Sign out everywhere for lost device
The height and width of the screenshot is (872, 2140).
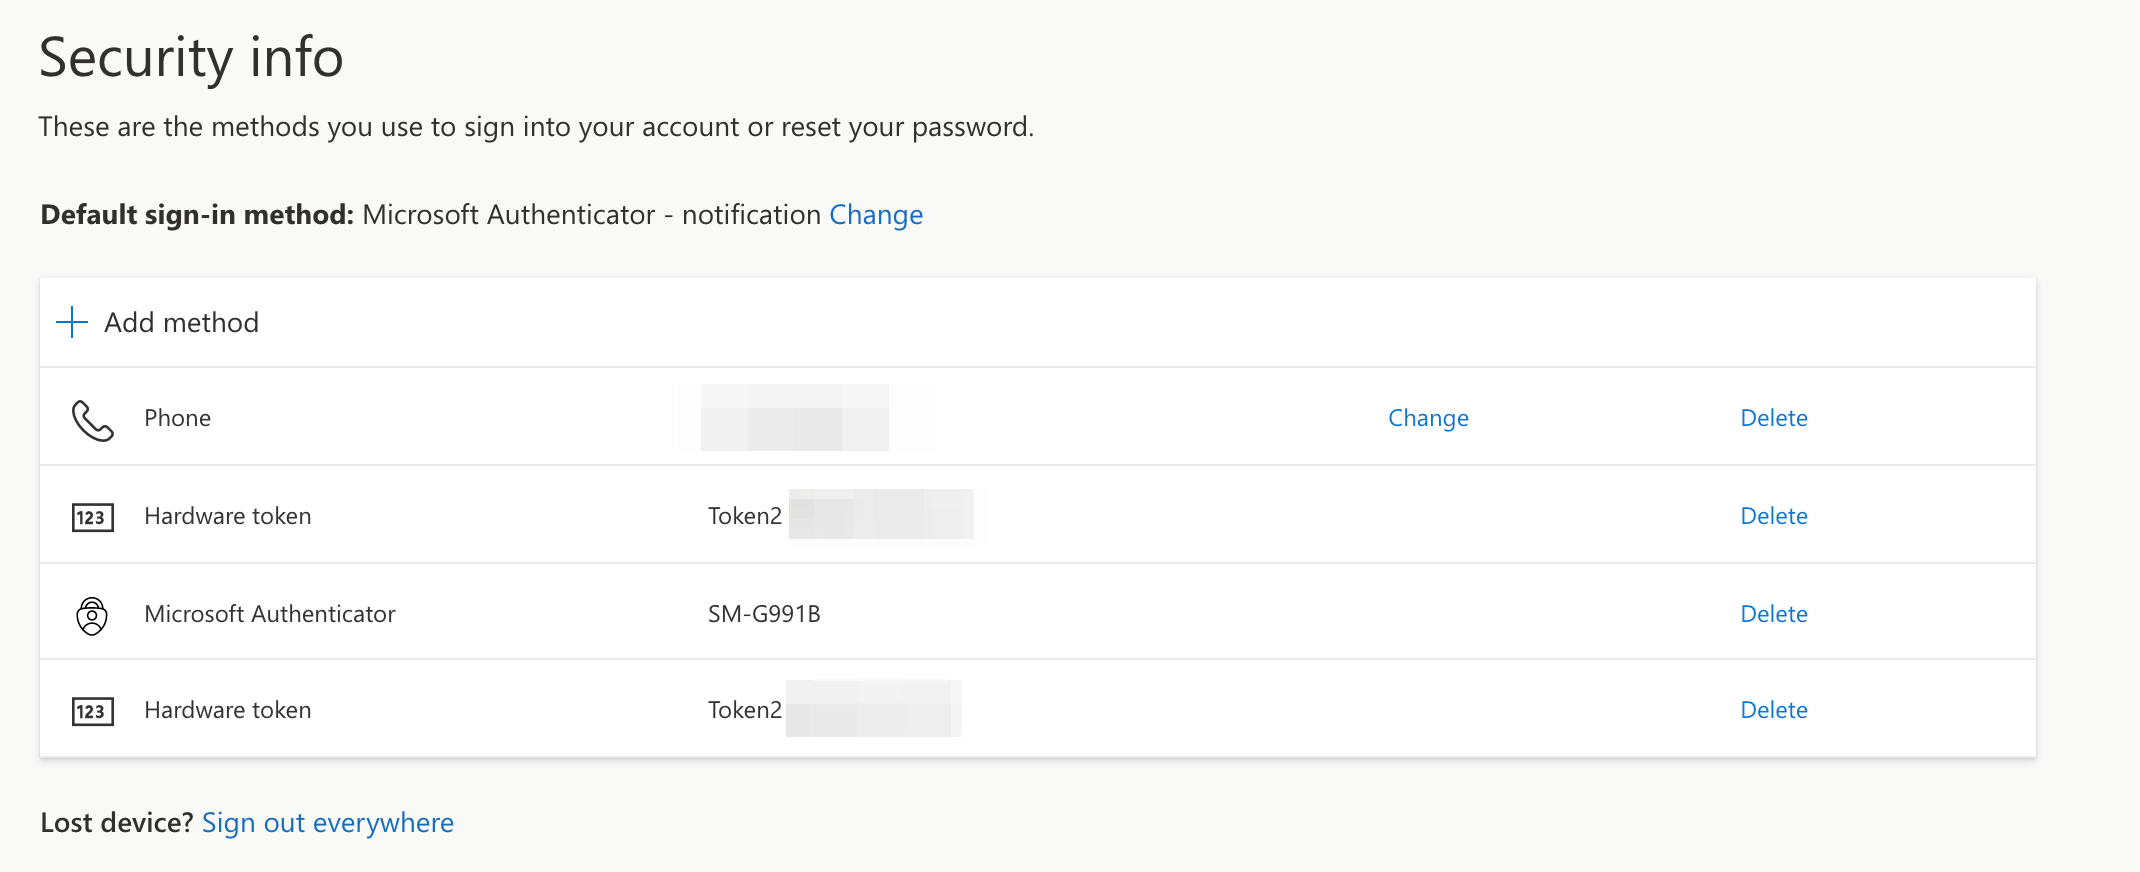point(328,823)
